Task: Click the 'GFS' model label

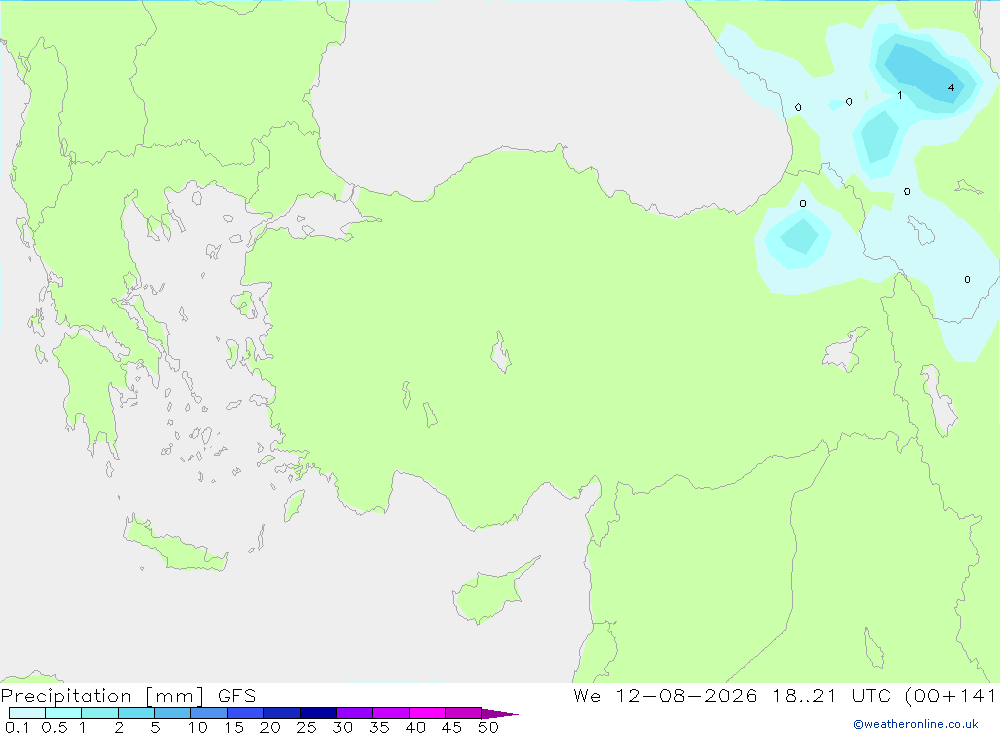Action: coord(237,696)
